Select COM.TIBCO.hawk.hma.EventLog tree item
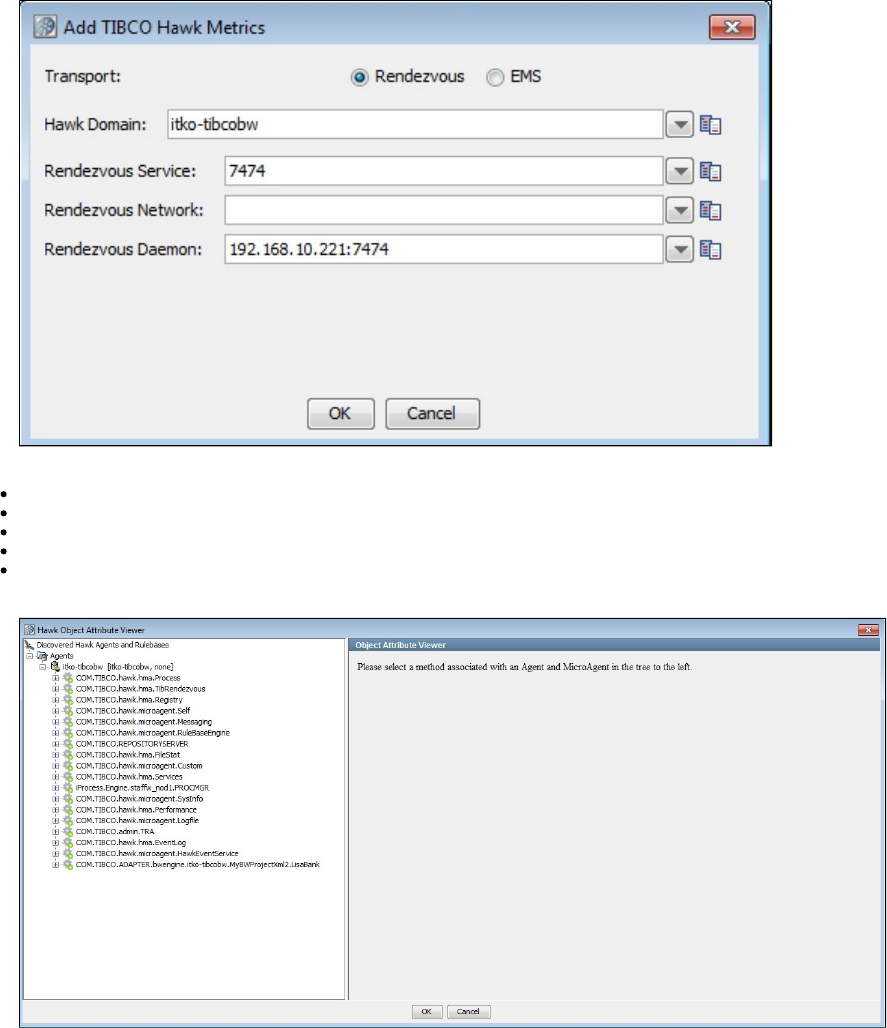The image size is (887, 1028). point(130,842)
